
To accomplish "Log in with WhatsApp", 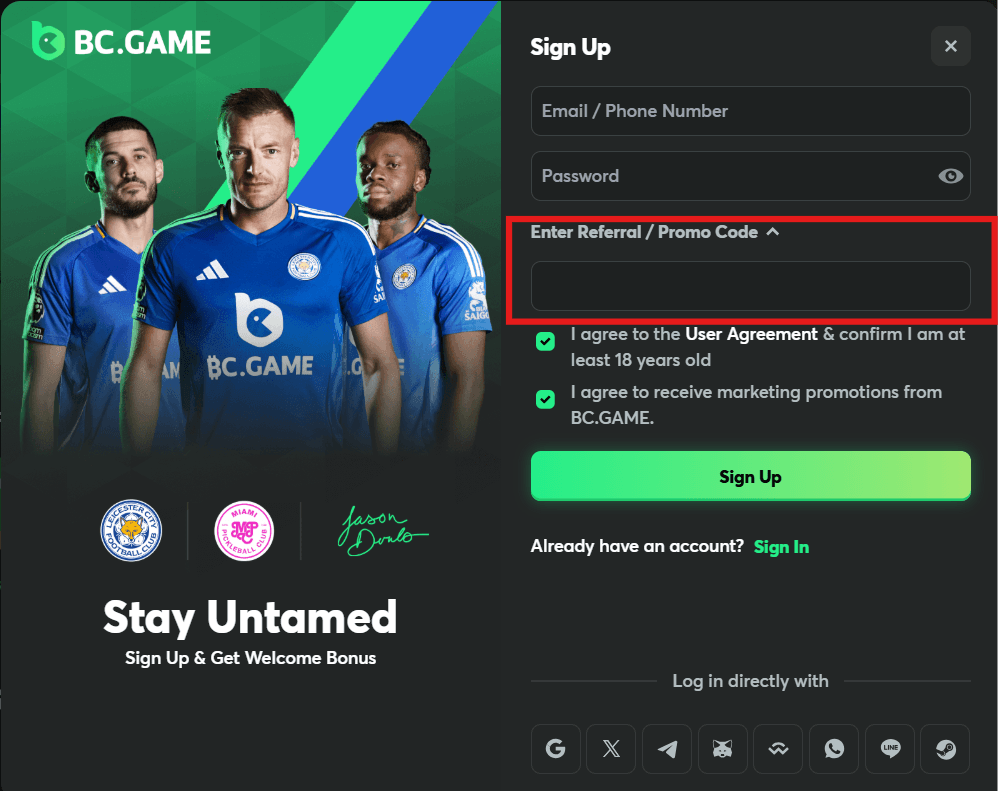I will coord(834,749).
